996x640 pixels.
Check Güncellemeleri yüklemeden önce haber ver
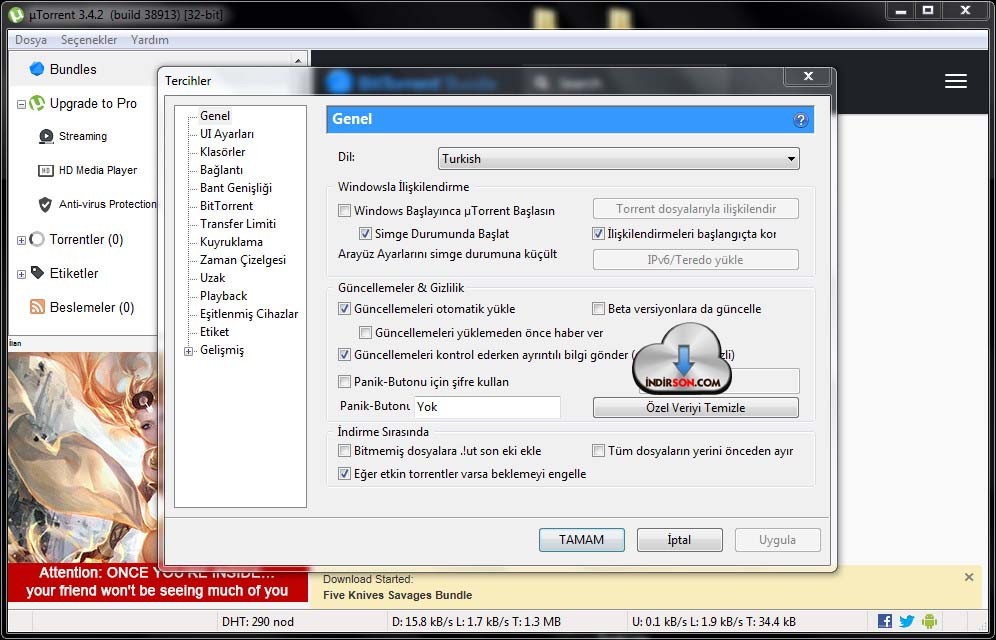coord(365,333)
